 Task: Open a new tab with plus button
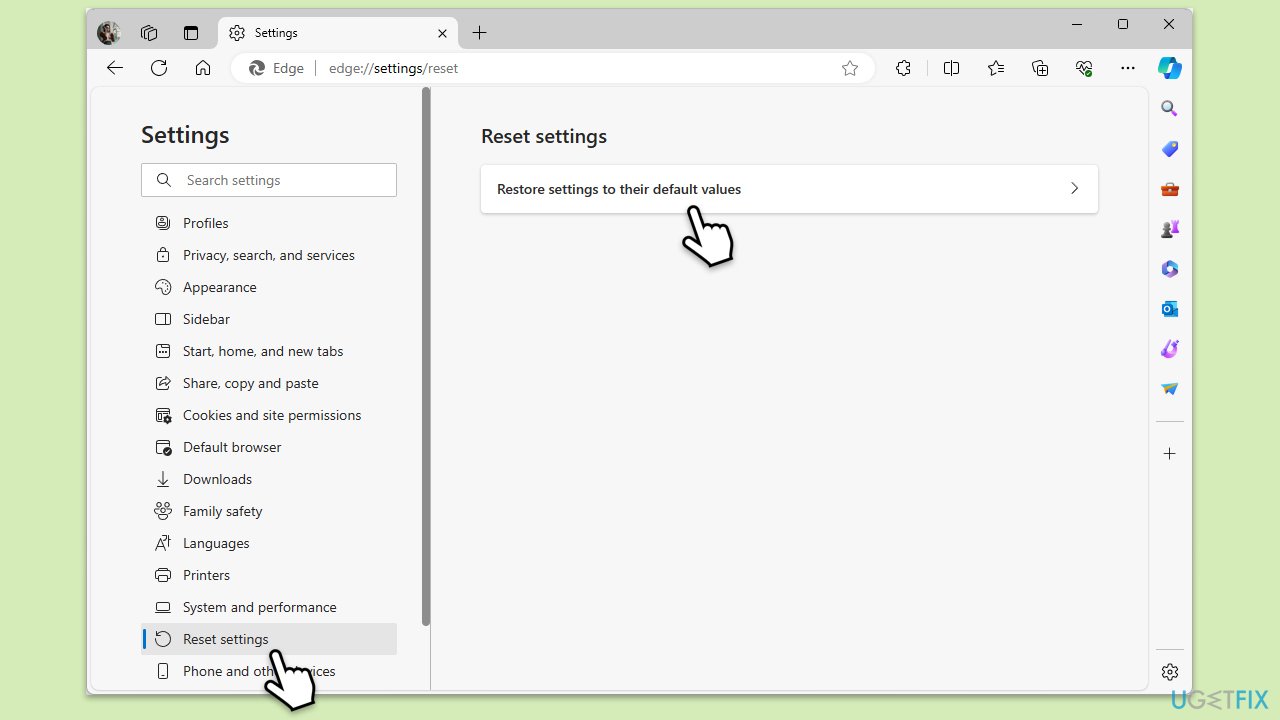[x=480, y=33]
